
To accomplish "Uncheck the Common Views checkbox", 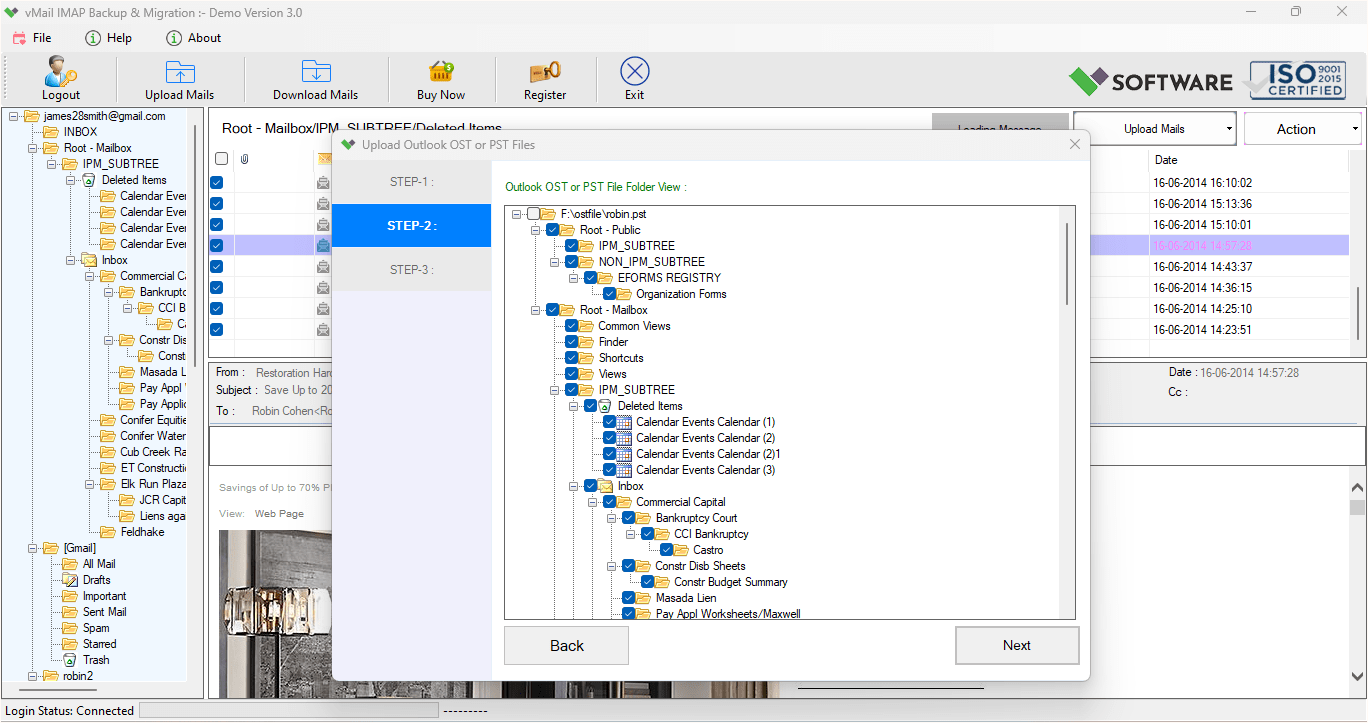I will 571,326.
